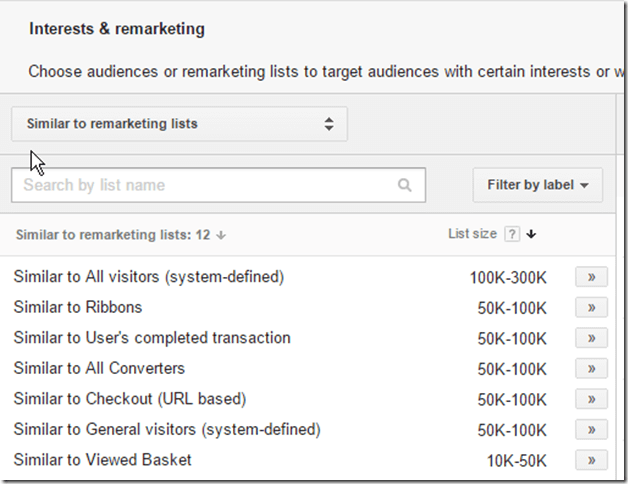Choose Similar to User's completed transaction
The height and width of the screenshot is (484, 628).
tap(152, 338)
